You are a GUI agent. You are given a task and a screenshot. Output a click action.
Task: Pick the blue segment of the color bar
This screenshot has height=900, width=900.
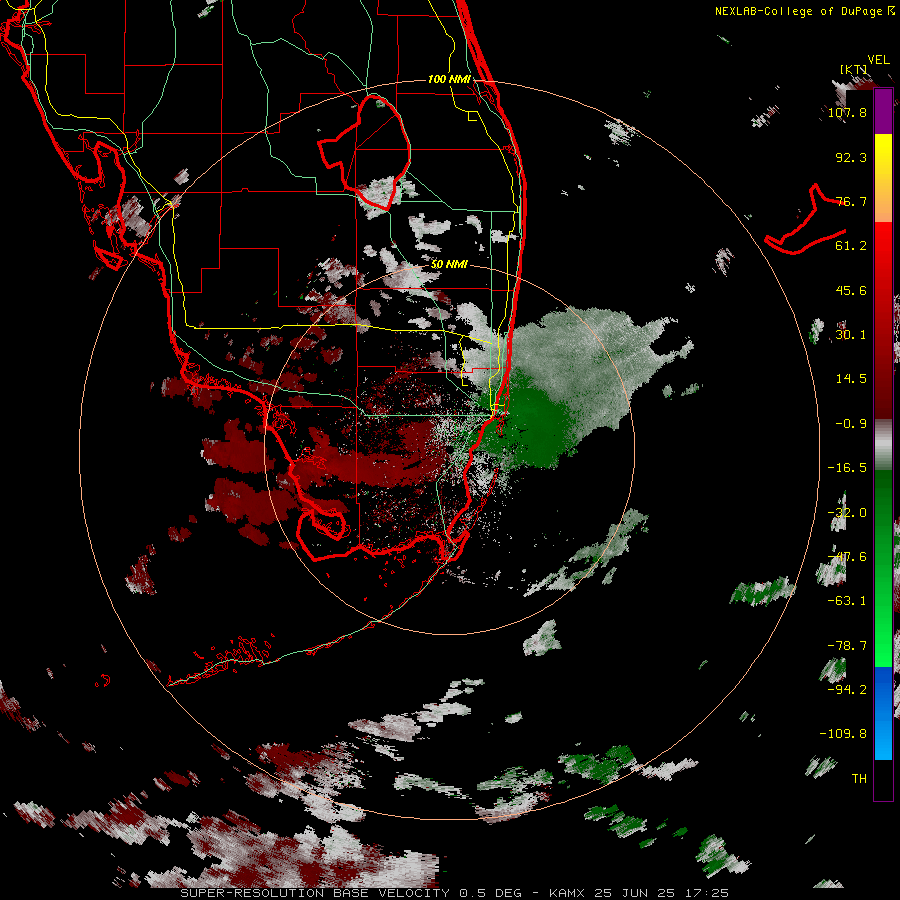883,713
